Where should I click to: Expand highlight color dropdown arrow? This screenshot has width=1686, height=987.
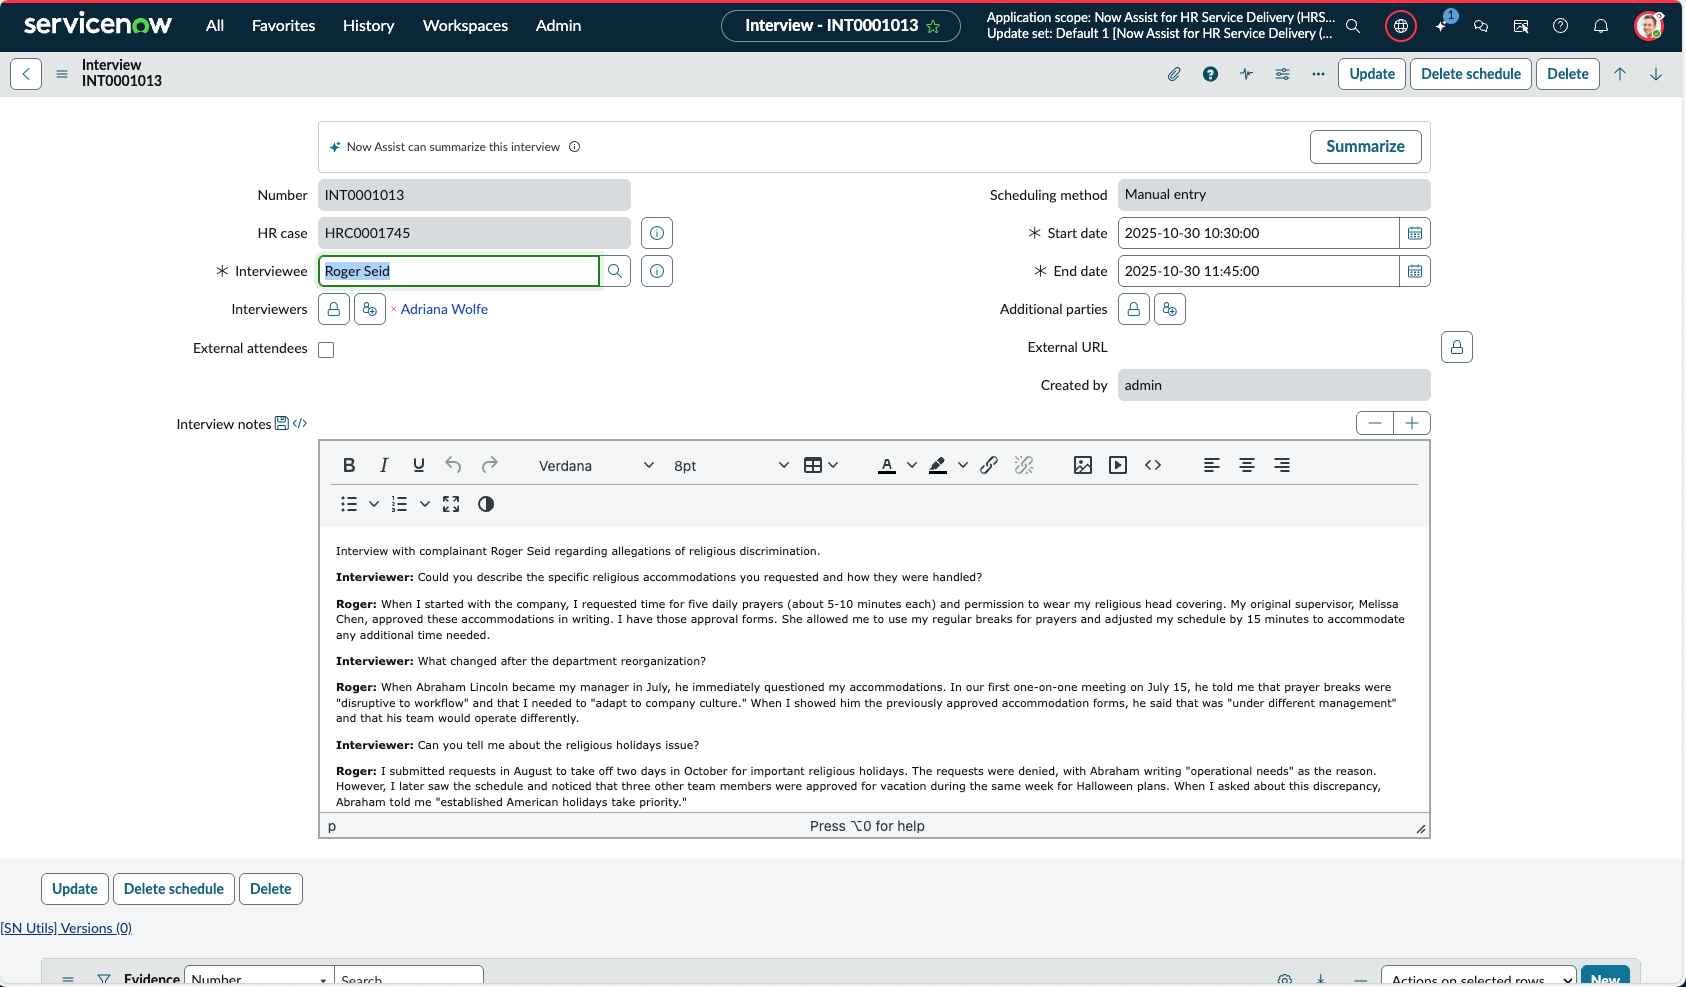[963, 465]
